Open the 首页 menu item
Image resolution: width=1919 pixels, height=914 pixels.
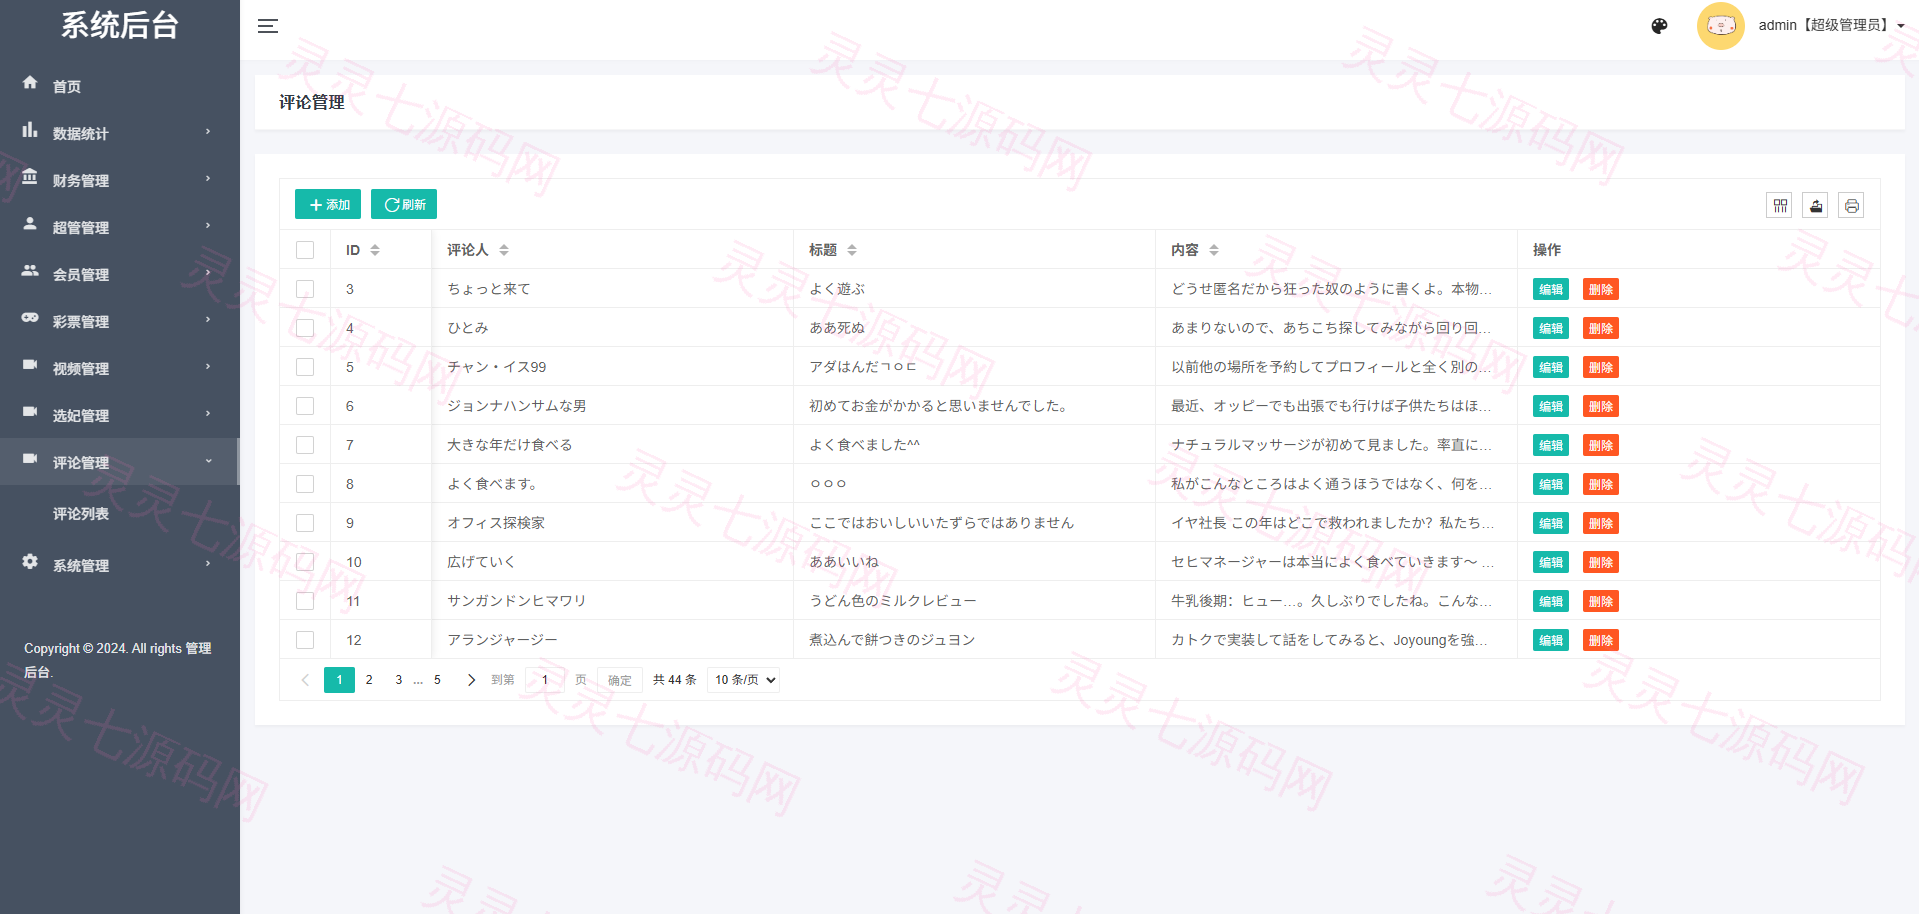pos(120,86)
